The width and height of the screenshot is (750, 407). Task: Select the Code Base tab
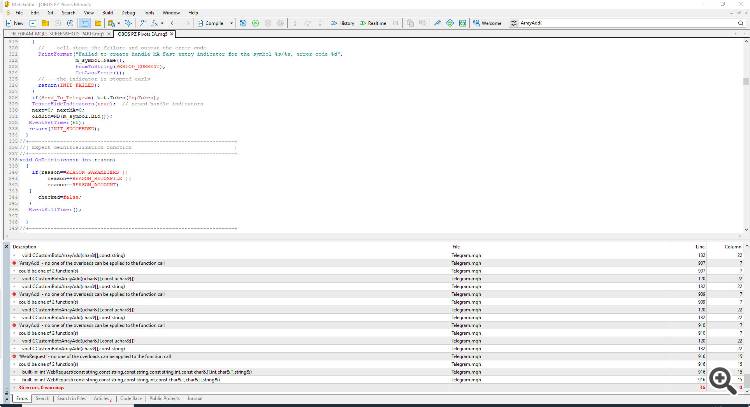tap(131, 398)
